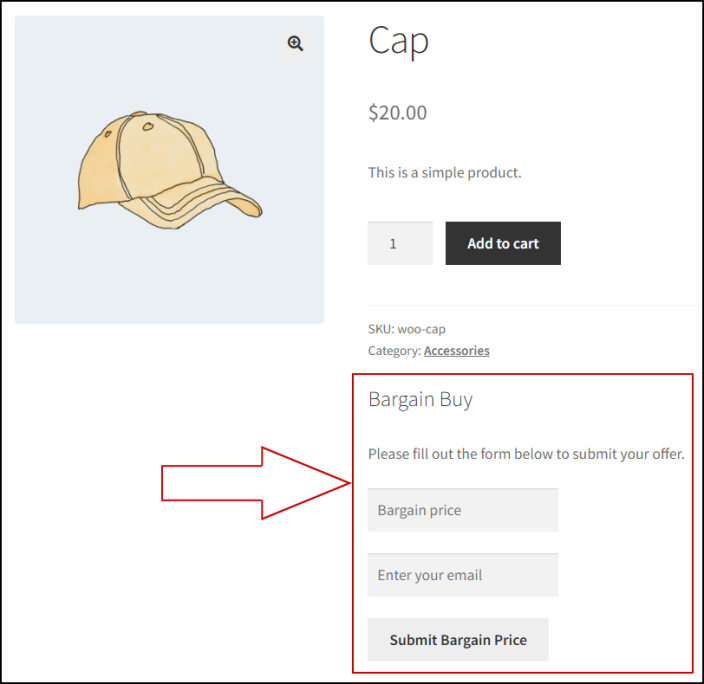Image resolution: width=704 pixels, height=684 pixels.
Task: Click the divider line above SKU
Action: coord(530,305)
